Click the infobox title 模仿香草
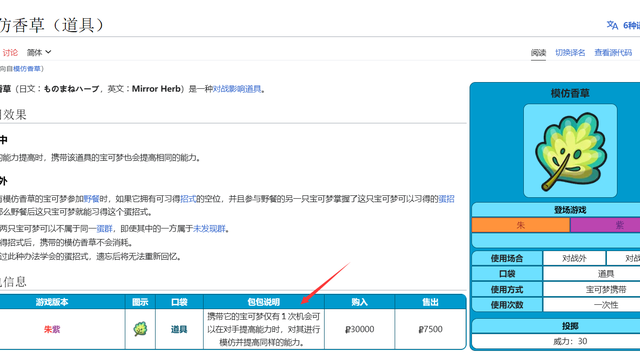640x360 pixels. tap(570, 93)
